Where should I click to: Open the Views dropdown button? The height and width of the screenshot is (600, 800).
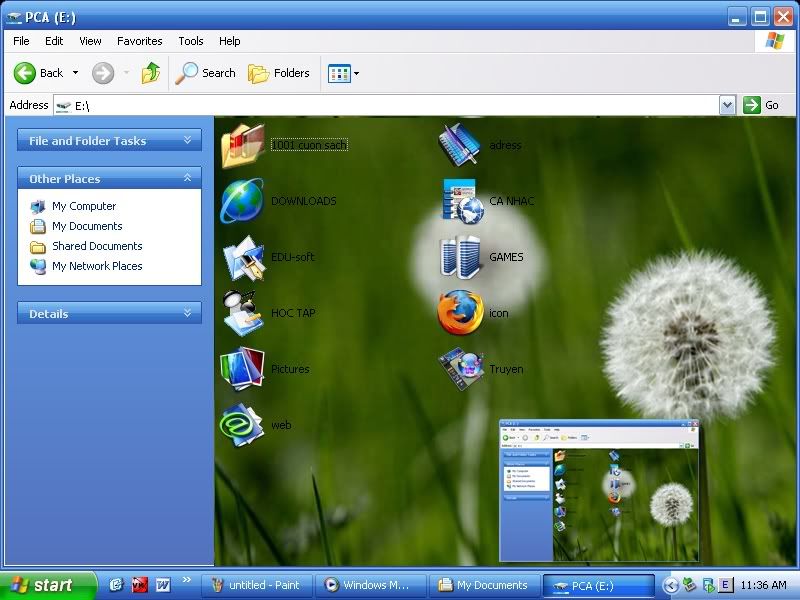tap(343, 73)
